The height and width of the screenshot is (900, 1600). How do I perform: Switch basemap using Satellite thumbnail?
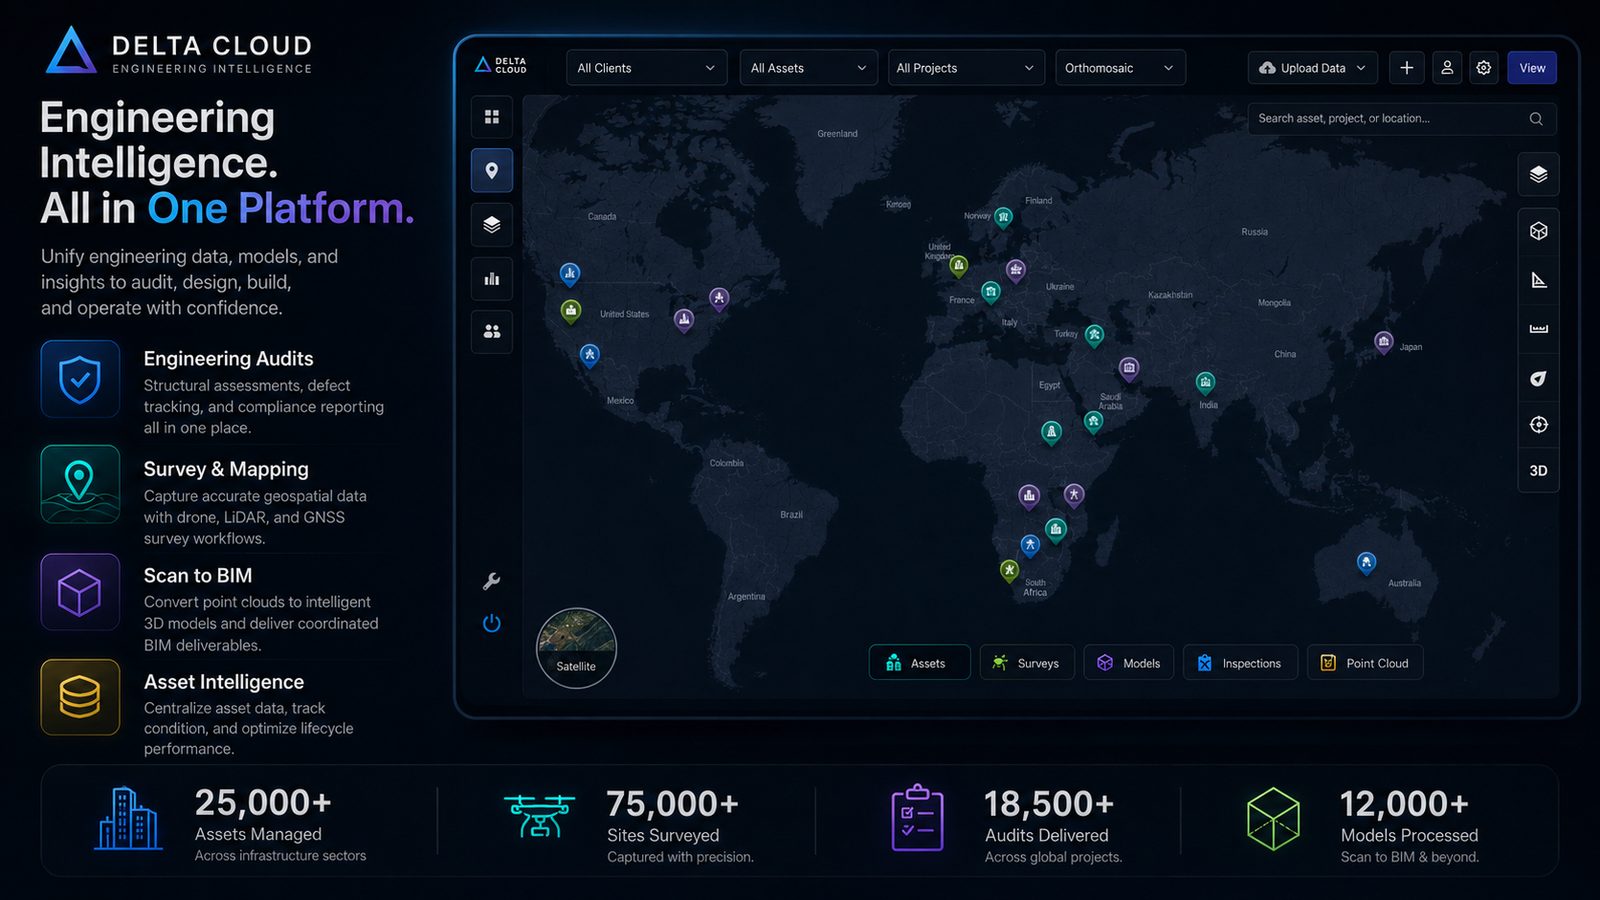click(x=576, y=648)
